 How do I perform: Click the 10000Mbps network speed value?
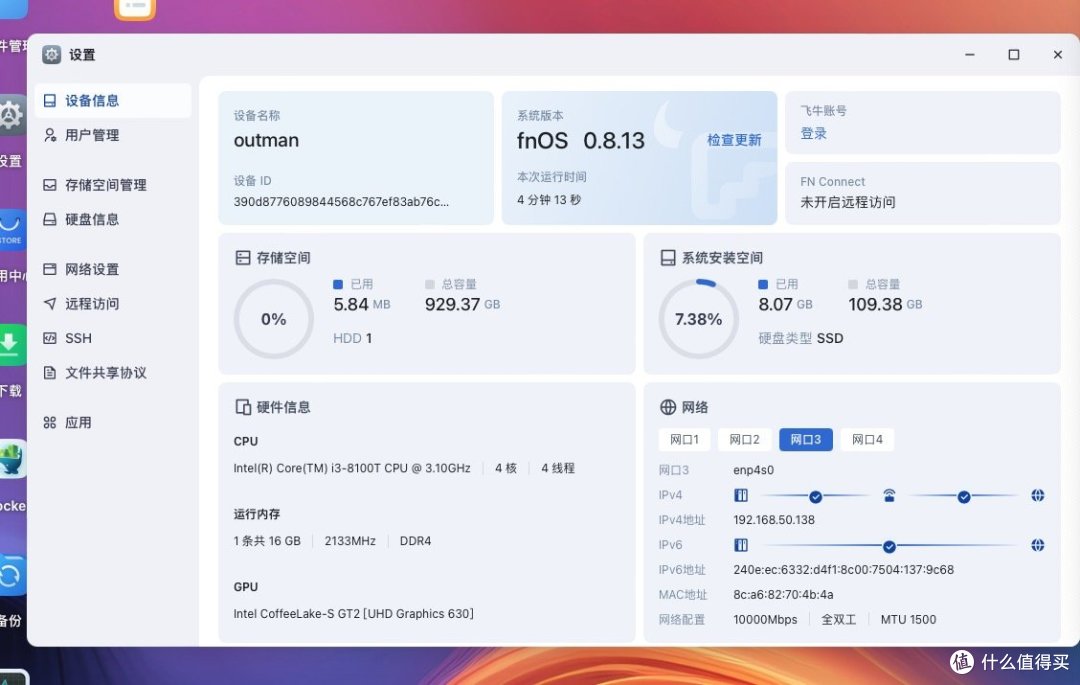point(765,620)
